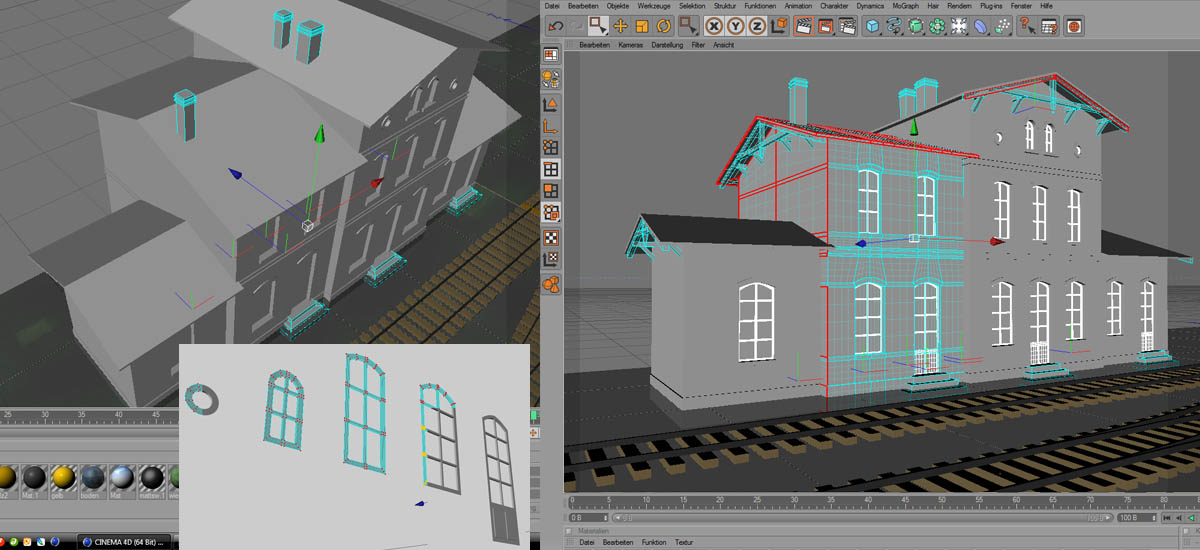Click the Render View clapperboard icon
Image resolution: width=1200 pixels, height=550 pixels.
802,26
